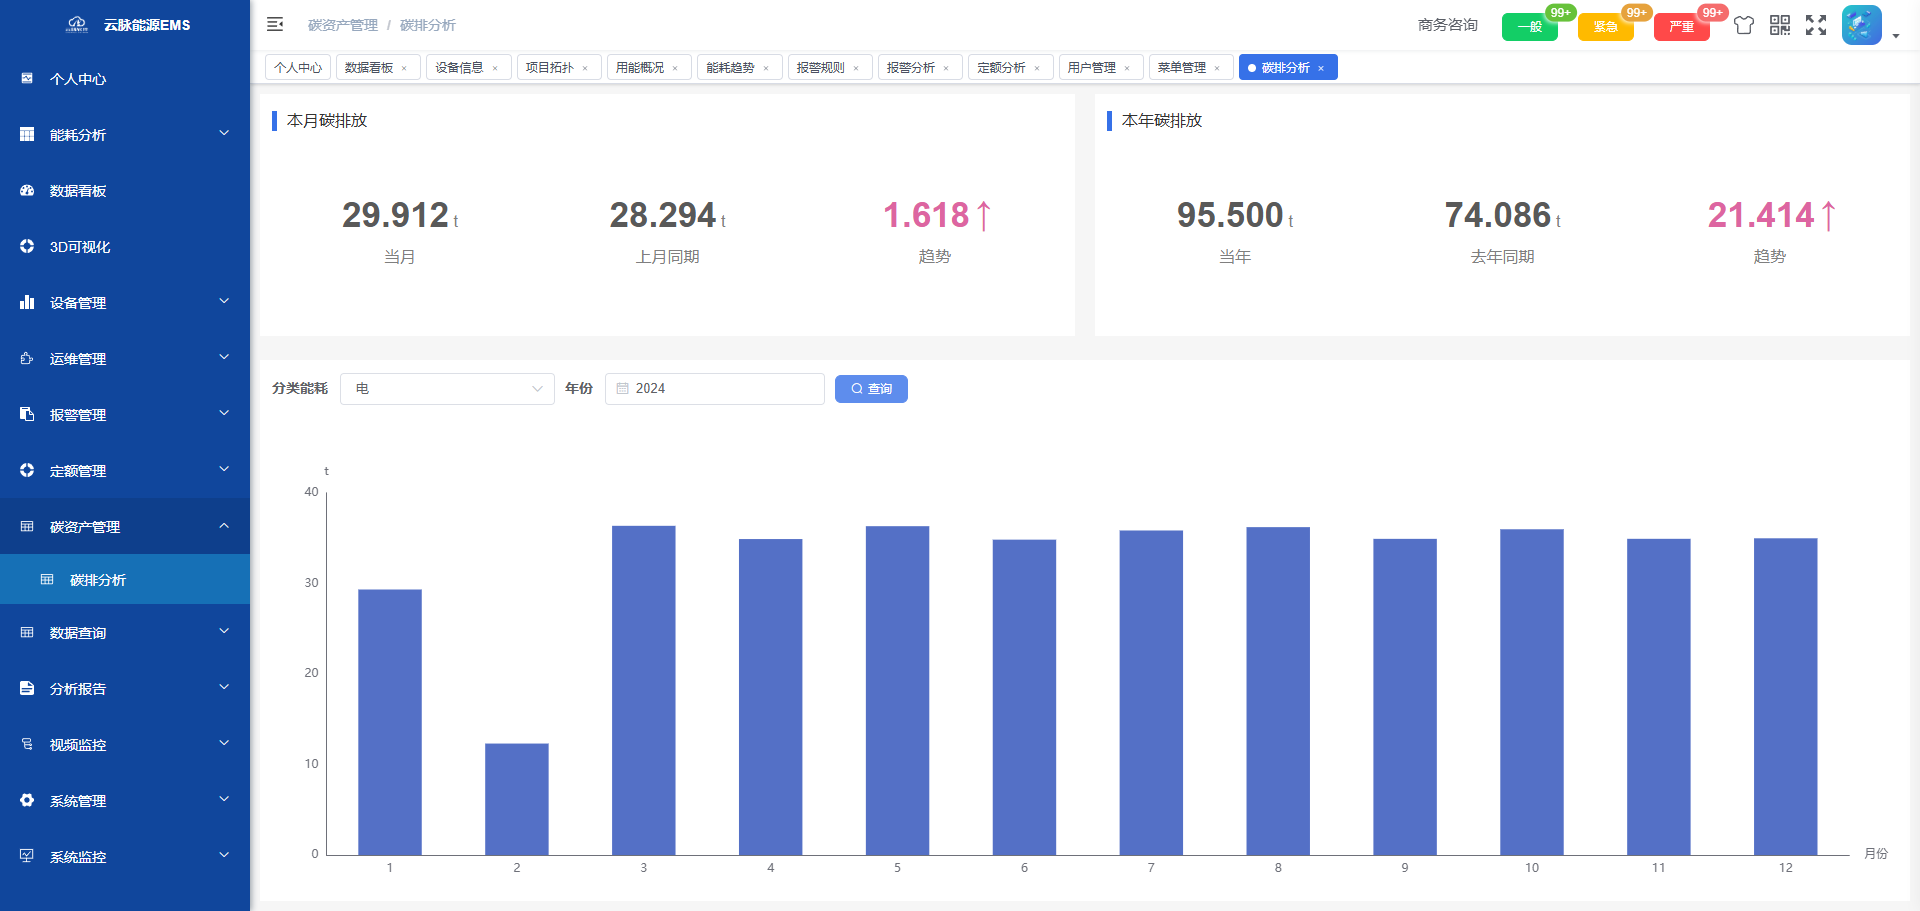1920x911 pixels.
Task: Click the 查询 search button
Action: click(x=871, y=389)
